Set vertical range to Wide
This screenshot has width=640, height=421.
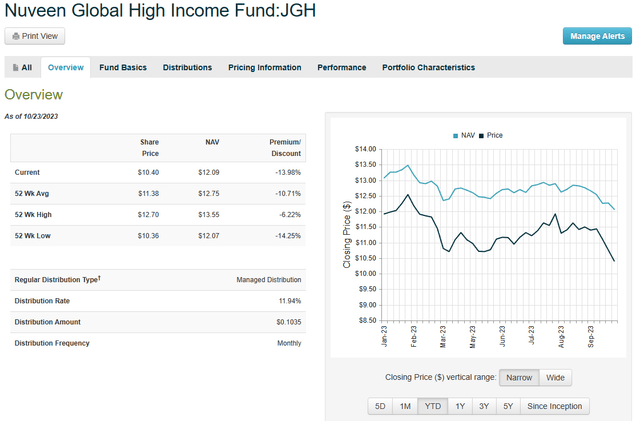pyautogui.click(x=555, y=378)
